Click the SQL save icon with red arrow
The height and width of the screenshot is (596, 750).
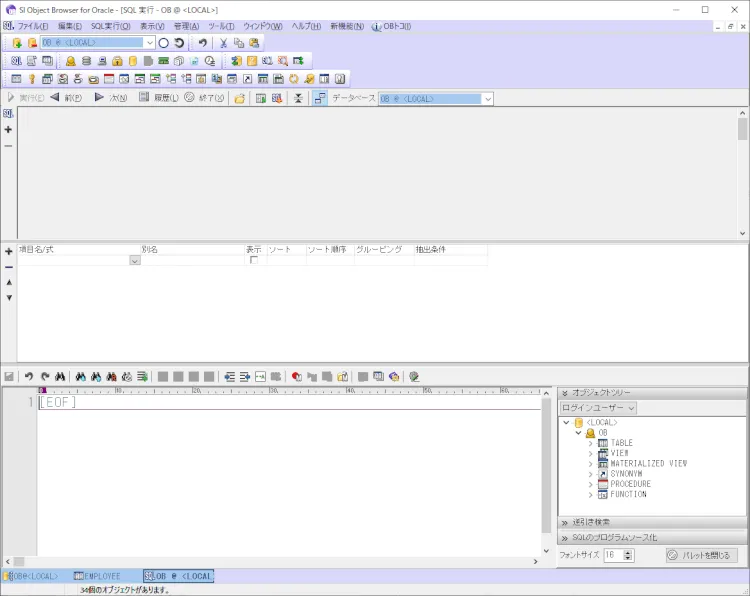(x=276, y=99)
